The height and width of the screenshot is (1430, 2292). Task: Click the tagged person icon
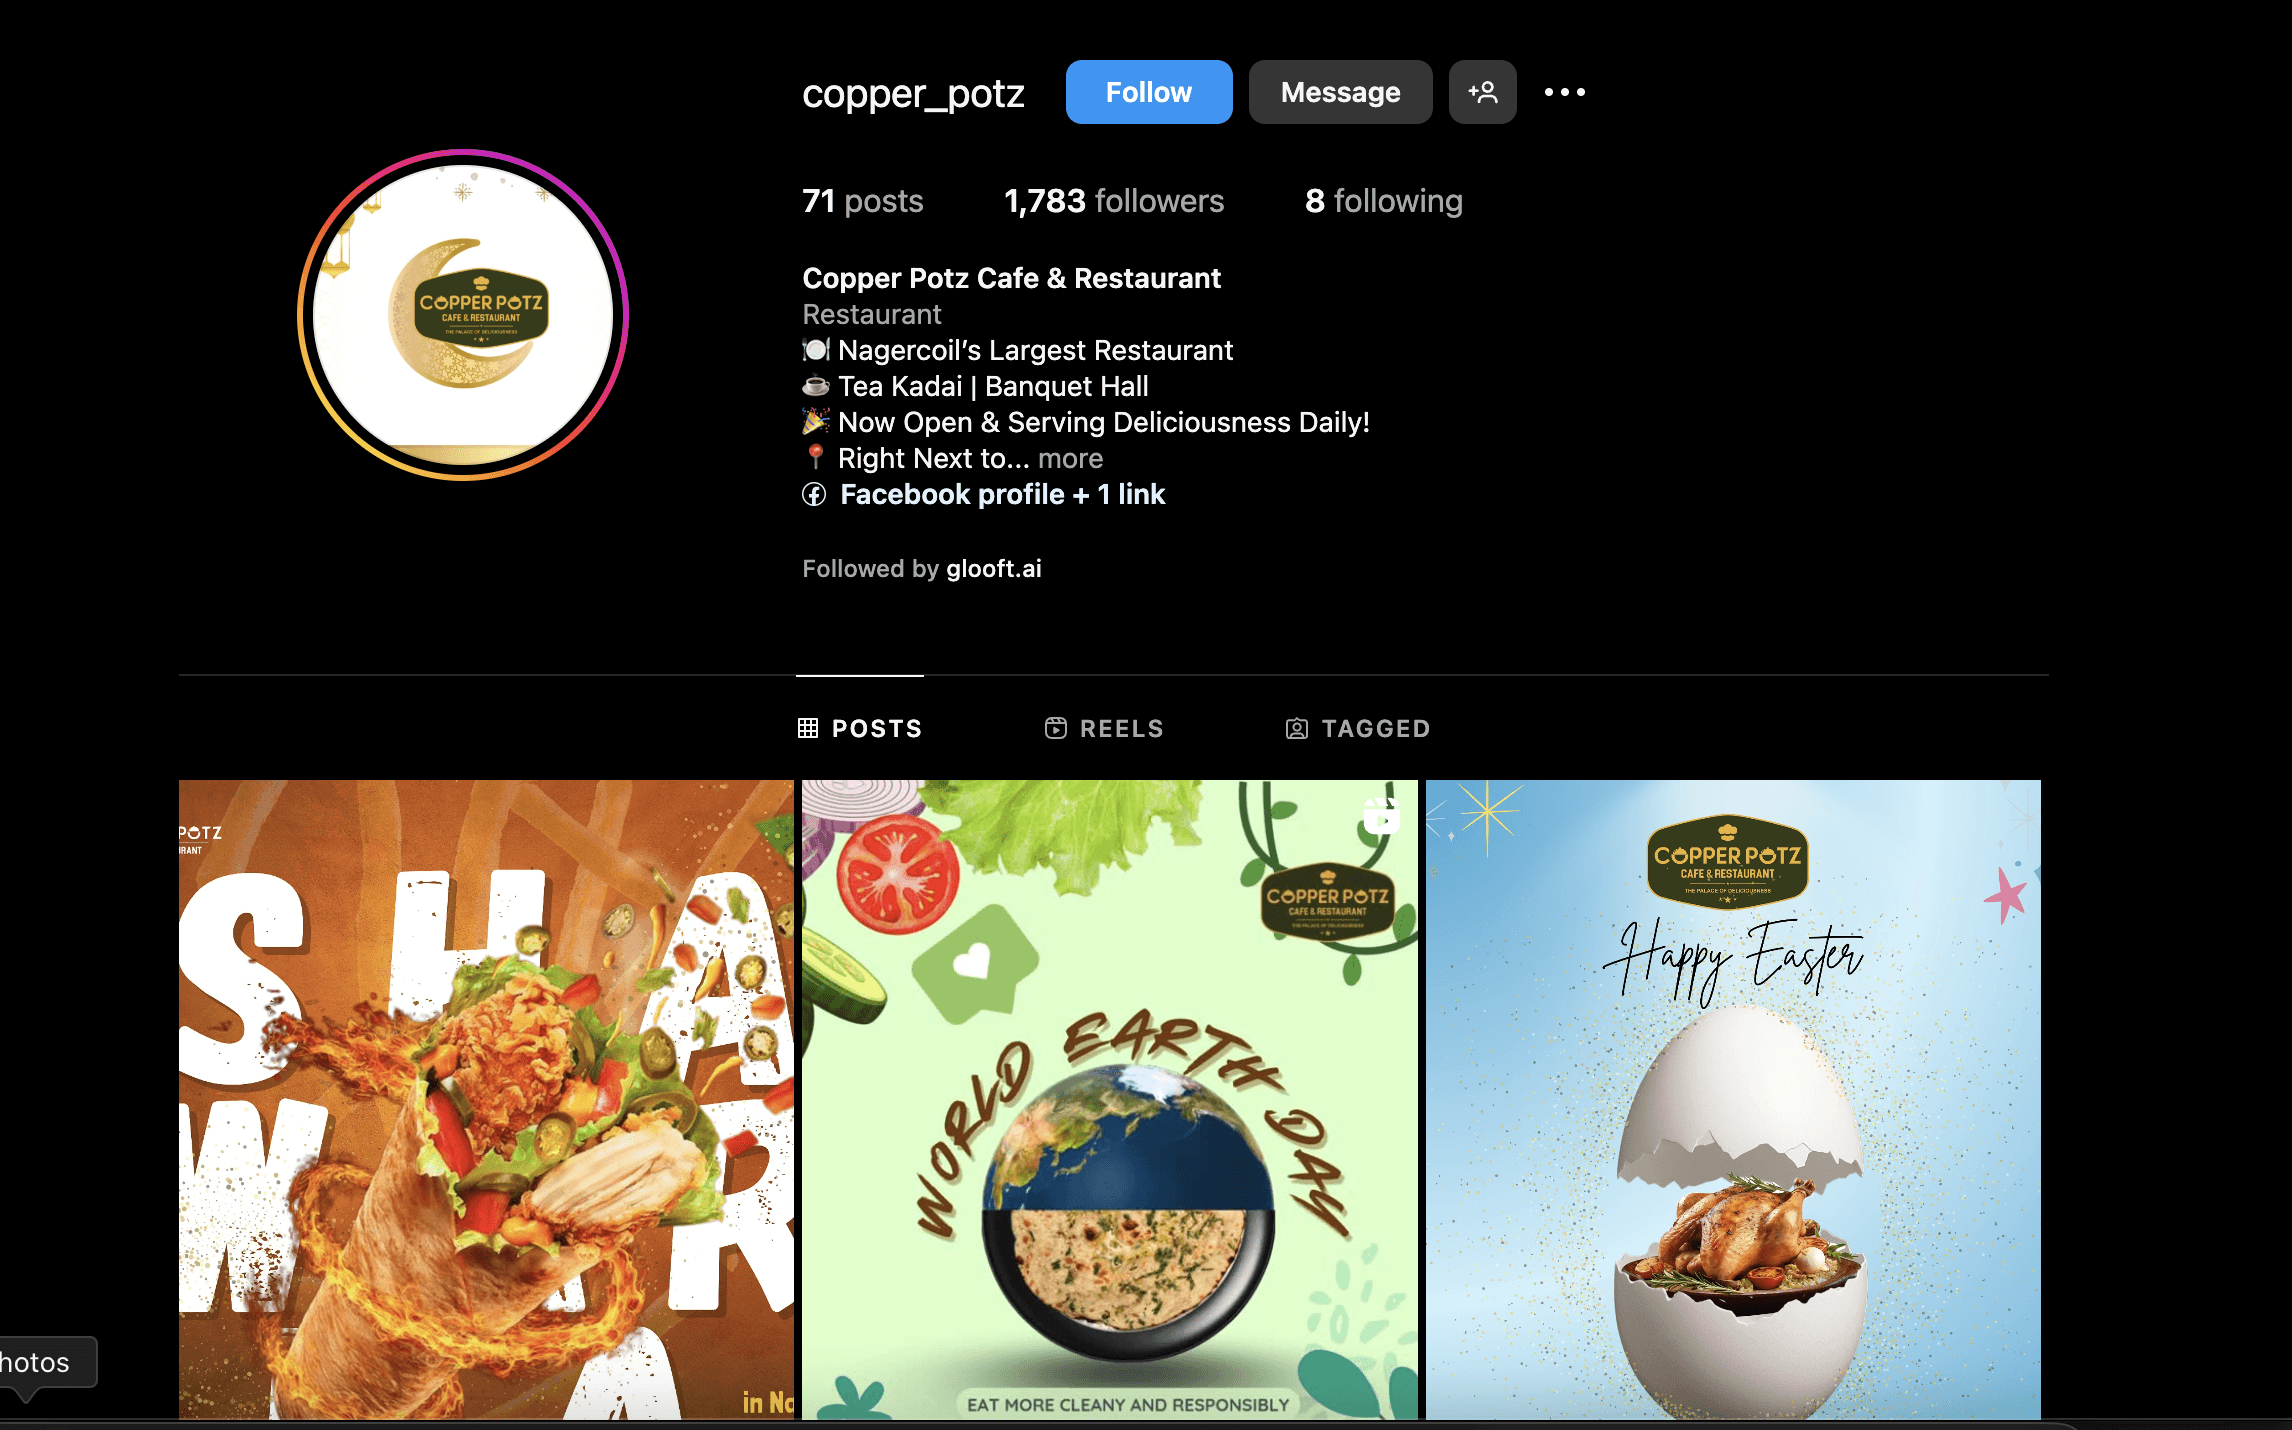coord(1297,728)
